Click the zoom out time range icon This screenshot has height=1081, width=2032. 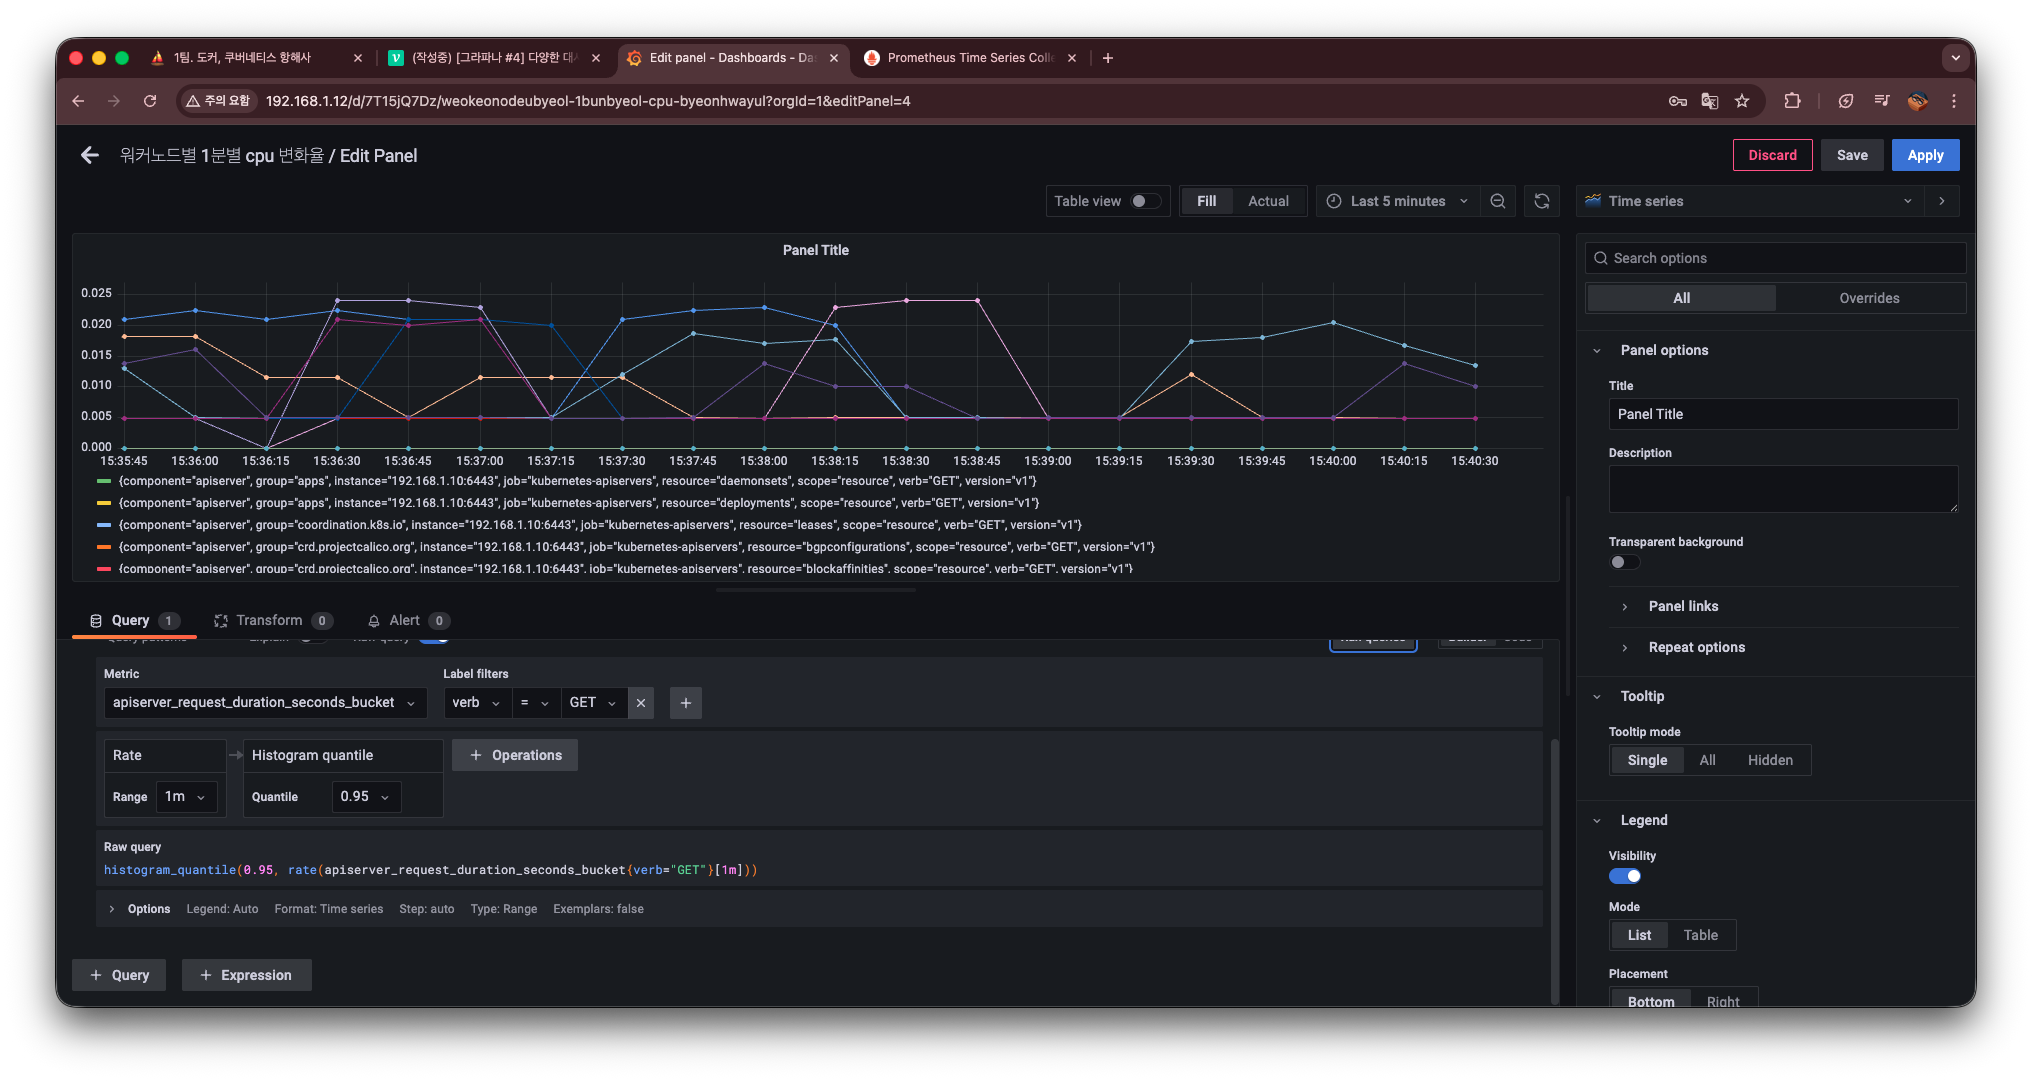tap(1498, 201)
